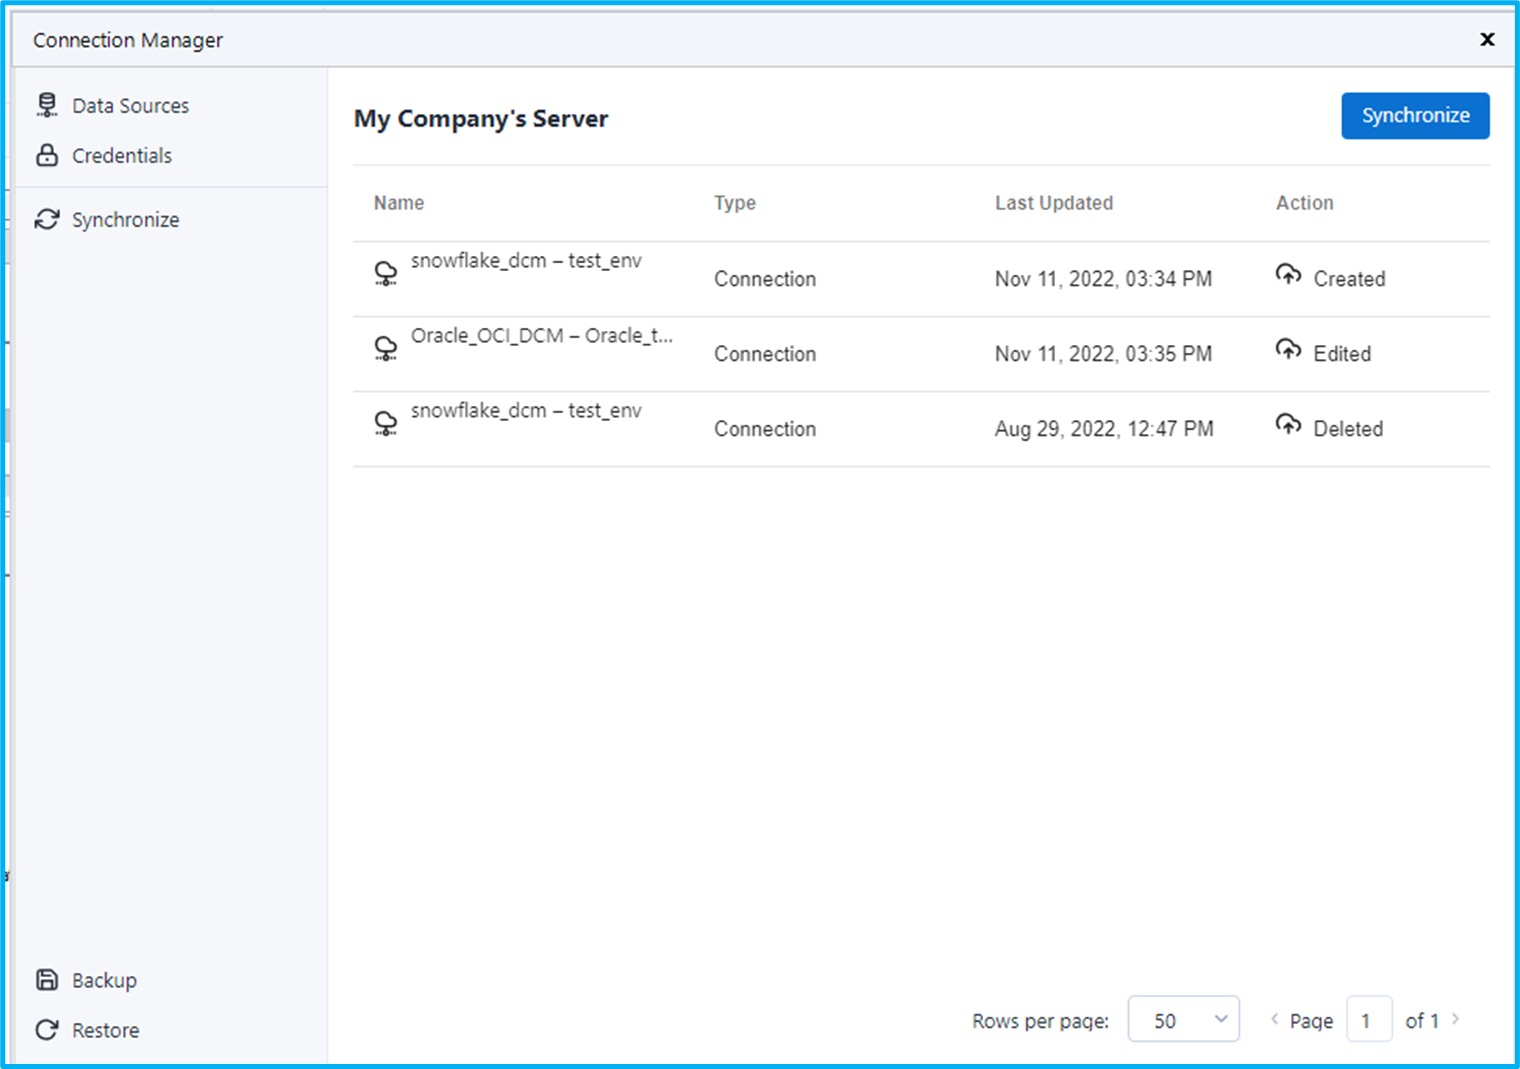This screenshot has height=1069, width=1520.
Task: Click the cloud upload icon beside Deleted
Action: pos(1289,423)
